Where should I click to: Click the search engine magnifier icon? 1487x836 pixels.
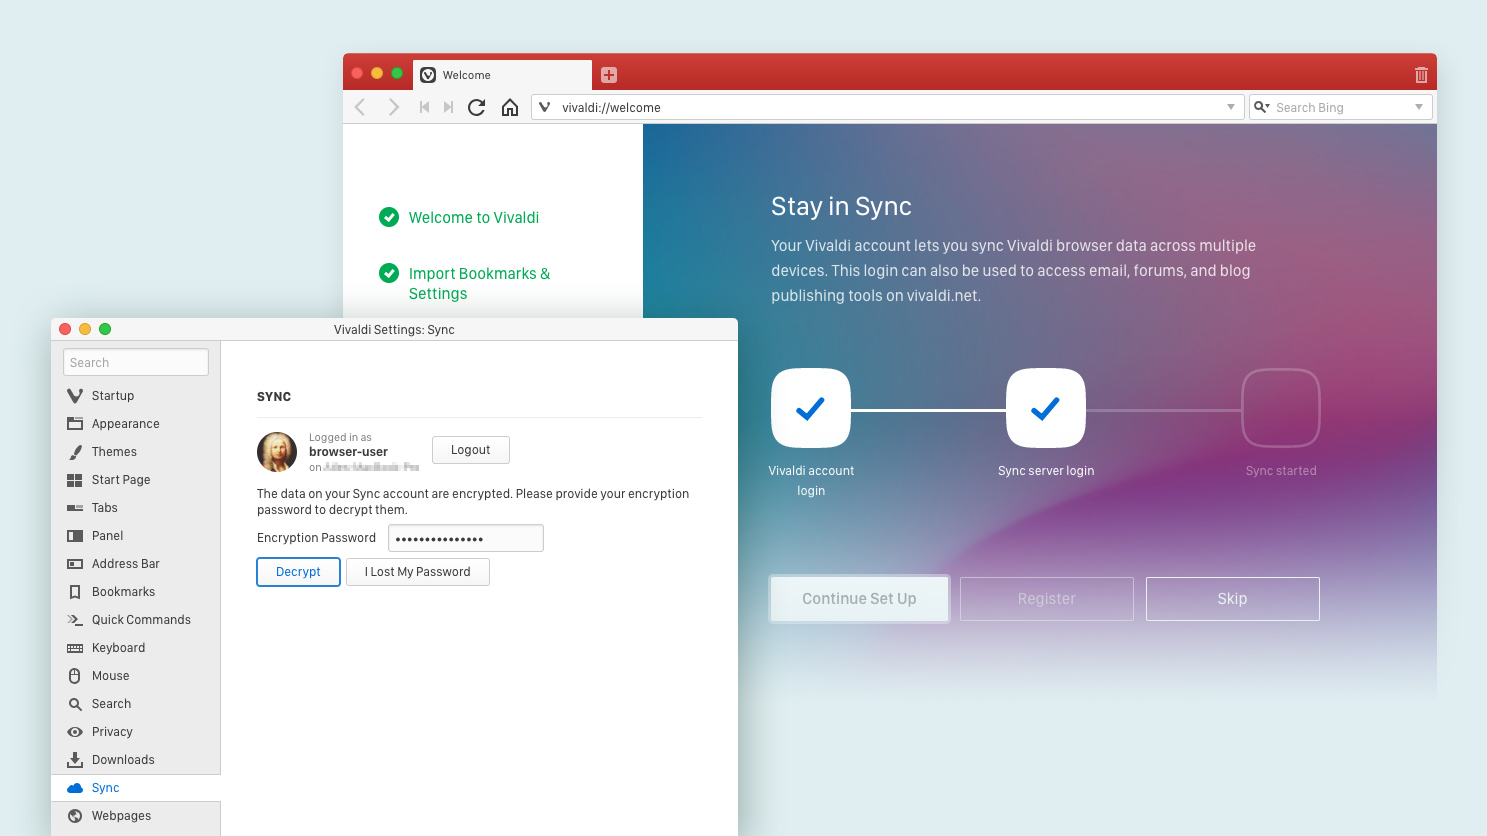point(1261,107)
